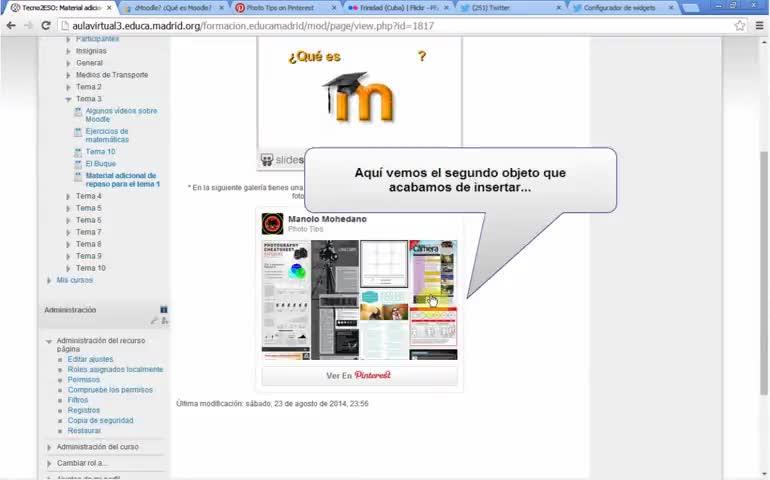
Task: Expand the Tema 7 node
Action: (68, 232)
